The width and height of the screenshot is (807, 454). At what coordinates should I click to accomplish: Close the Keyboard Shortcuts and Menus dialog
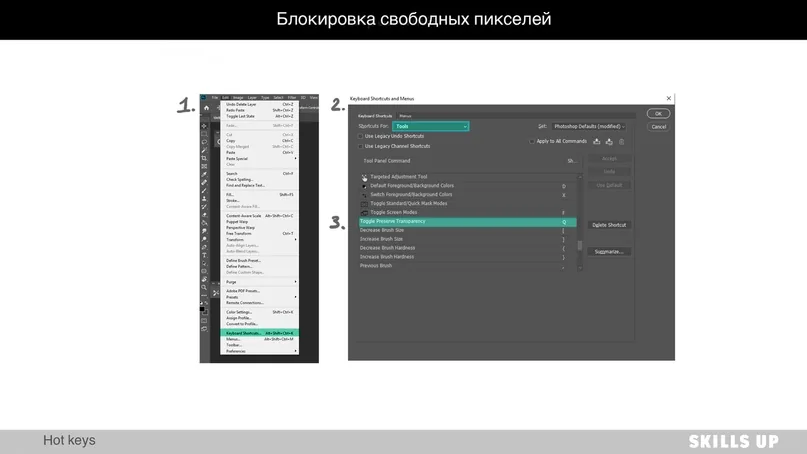coord(669,98)
